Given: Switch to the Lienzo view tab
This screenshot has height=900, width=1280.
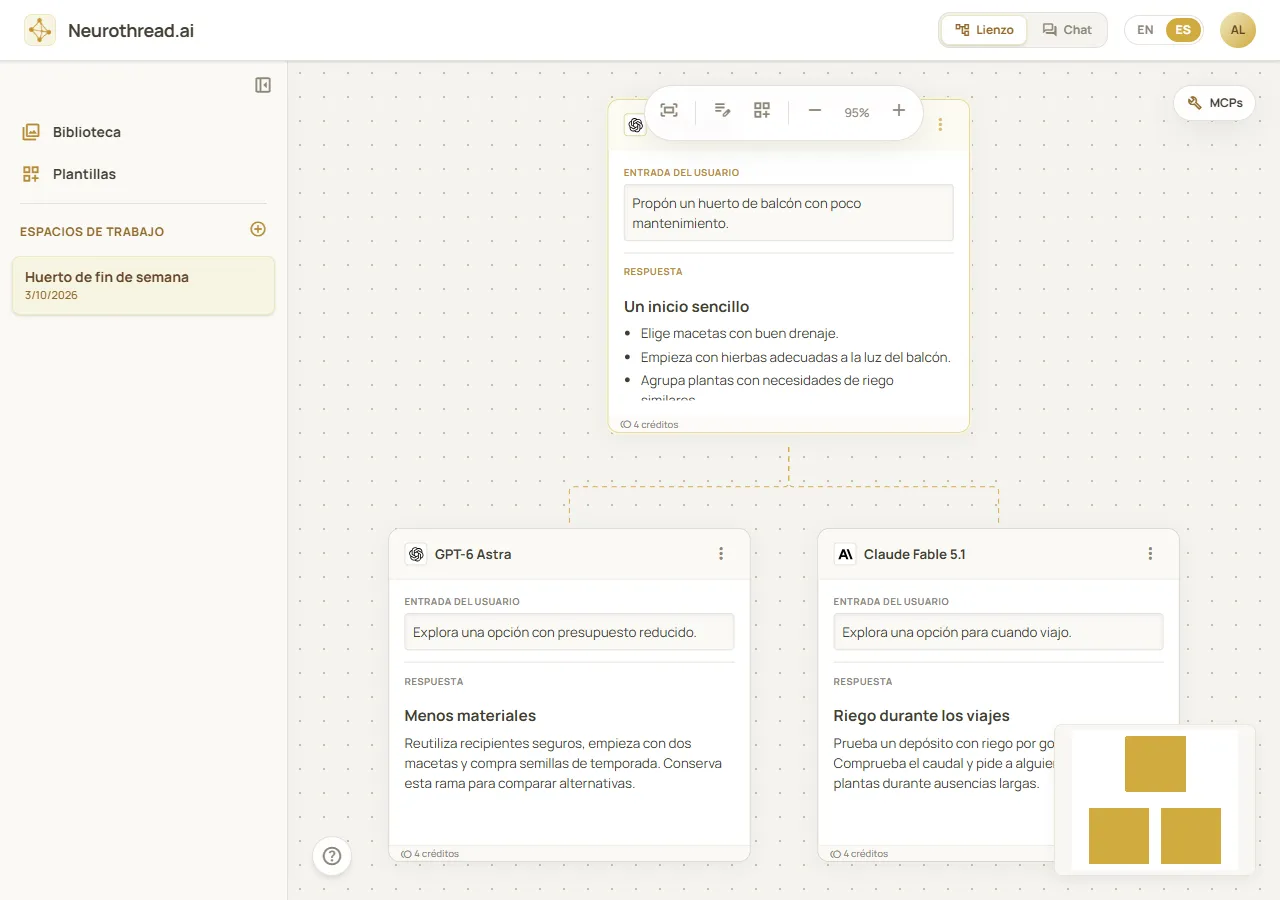Looking at the screenshot, I should [x=984, y=30].
